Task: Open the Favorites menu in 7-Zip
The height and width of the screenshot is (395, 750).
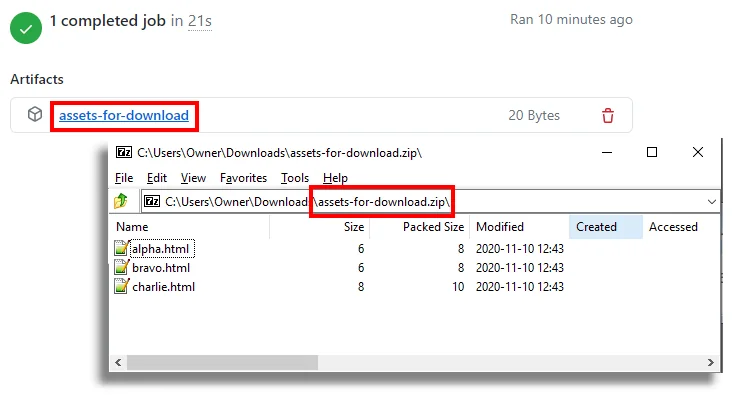Action: [x=243, y=178]
